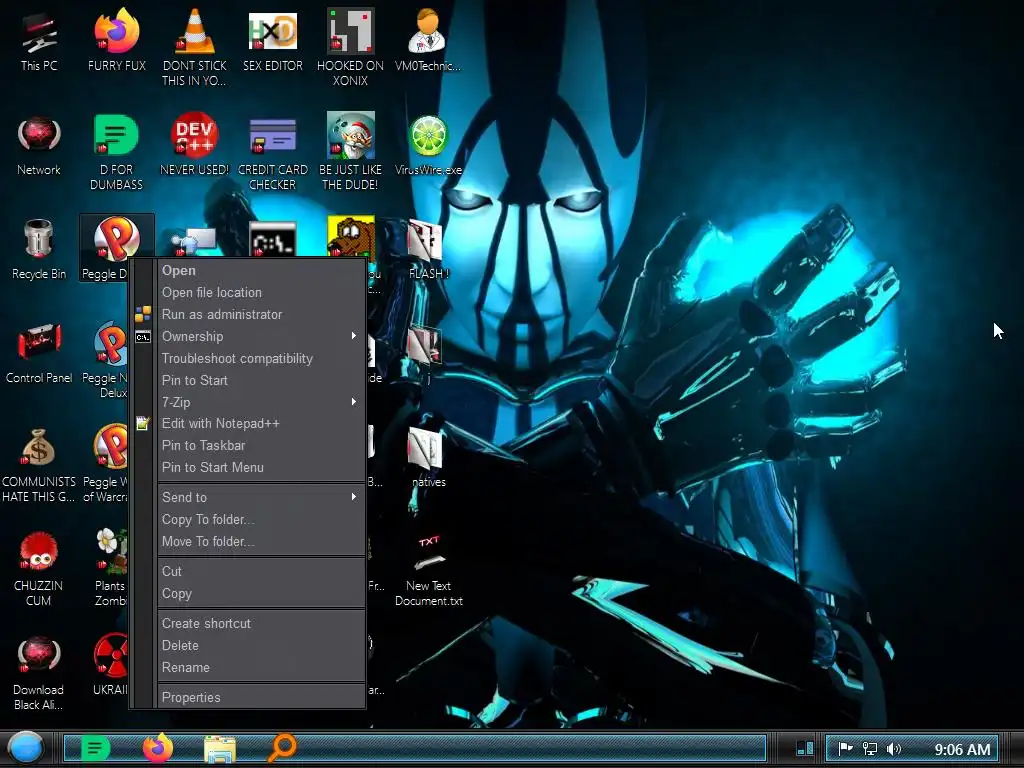Select the CHUZZIN CUM shortcut
Image resolution: width=1024 pixels, height=768 pixels.
(39, 568)
